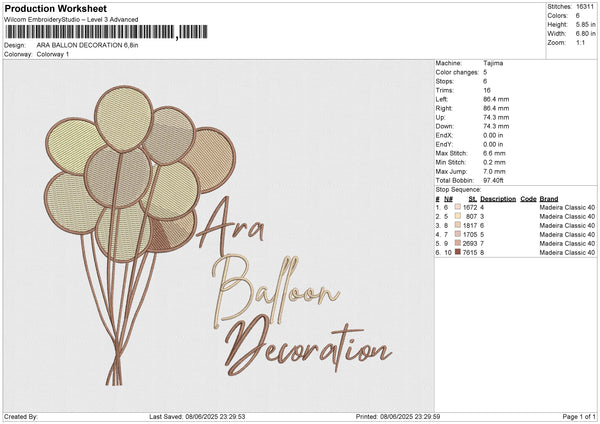Click the Max Jump value '7.0 mm'
The height and width of the screenshot is (424, 600).
[x=494, y=171]
